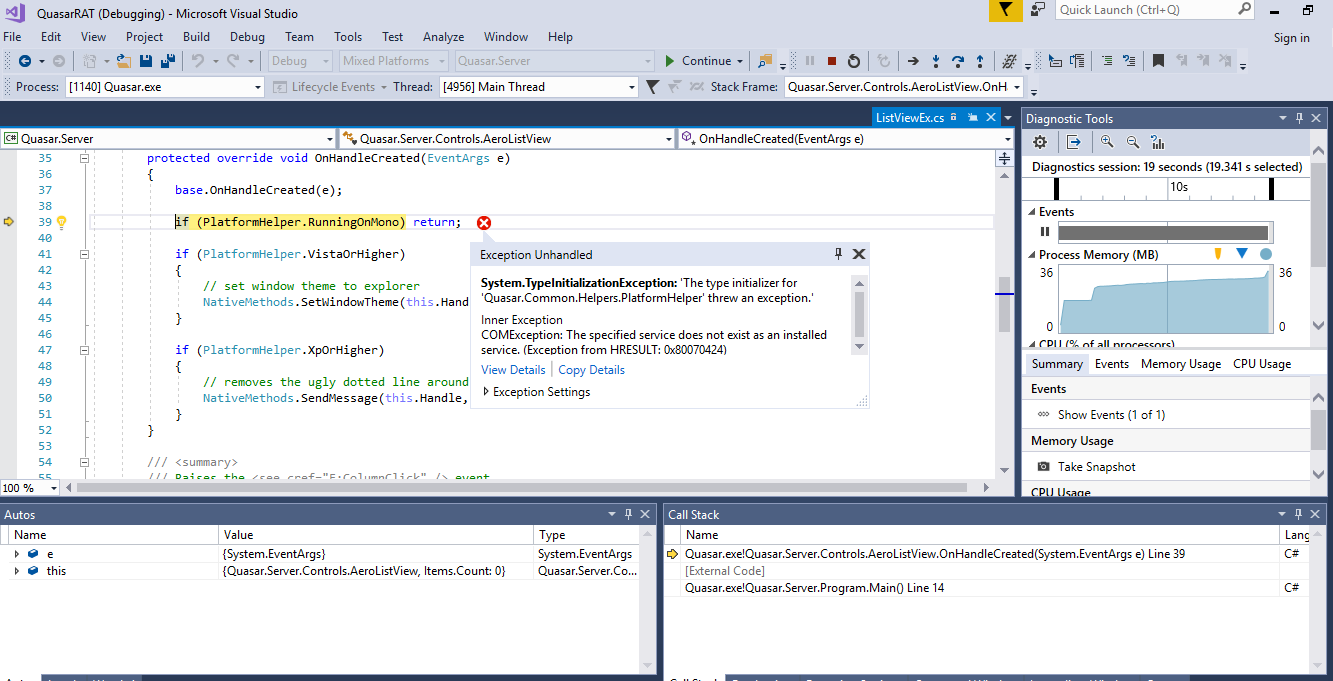Click the Reset Zoom chart icon
This screenshot has width=1333, height=681.
[x=1158, y=142]
